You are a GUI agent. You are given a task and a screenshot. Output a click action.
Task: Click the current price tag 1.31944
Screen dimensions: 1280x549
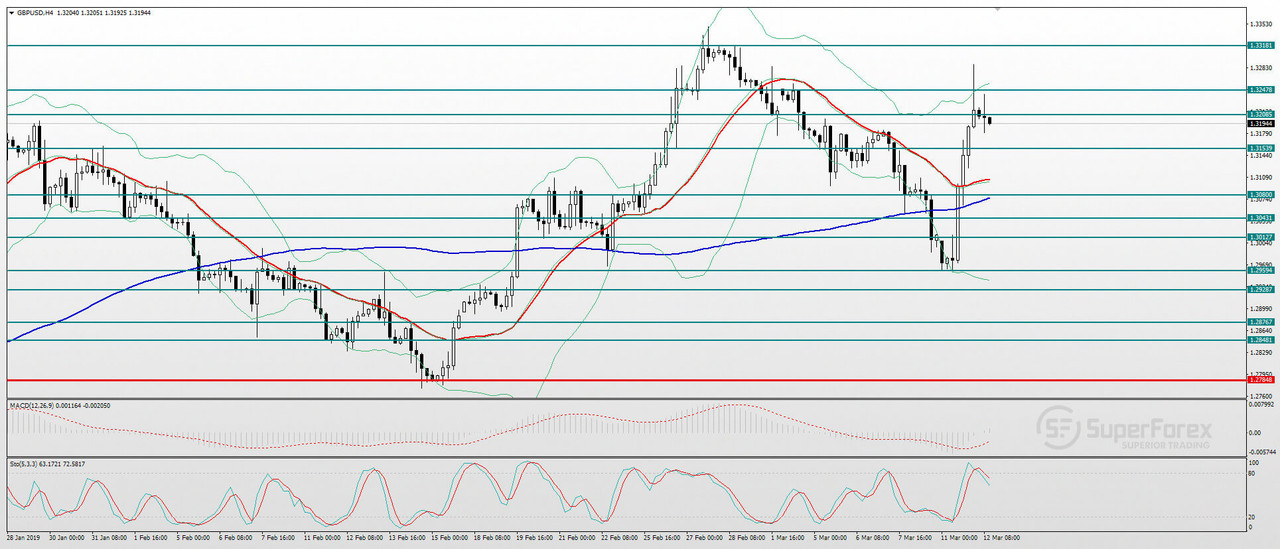pyautogui.click(x=1260, y=123)
